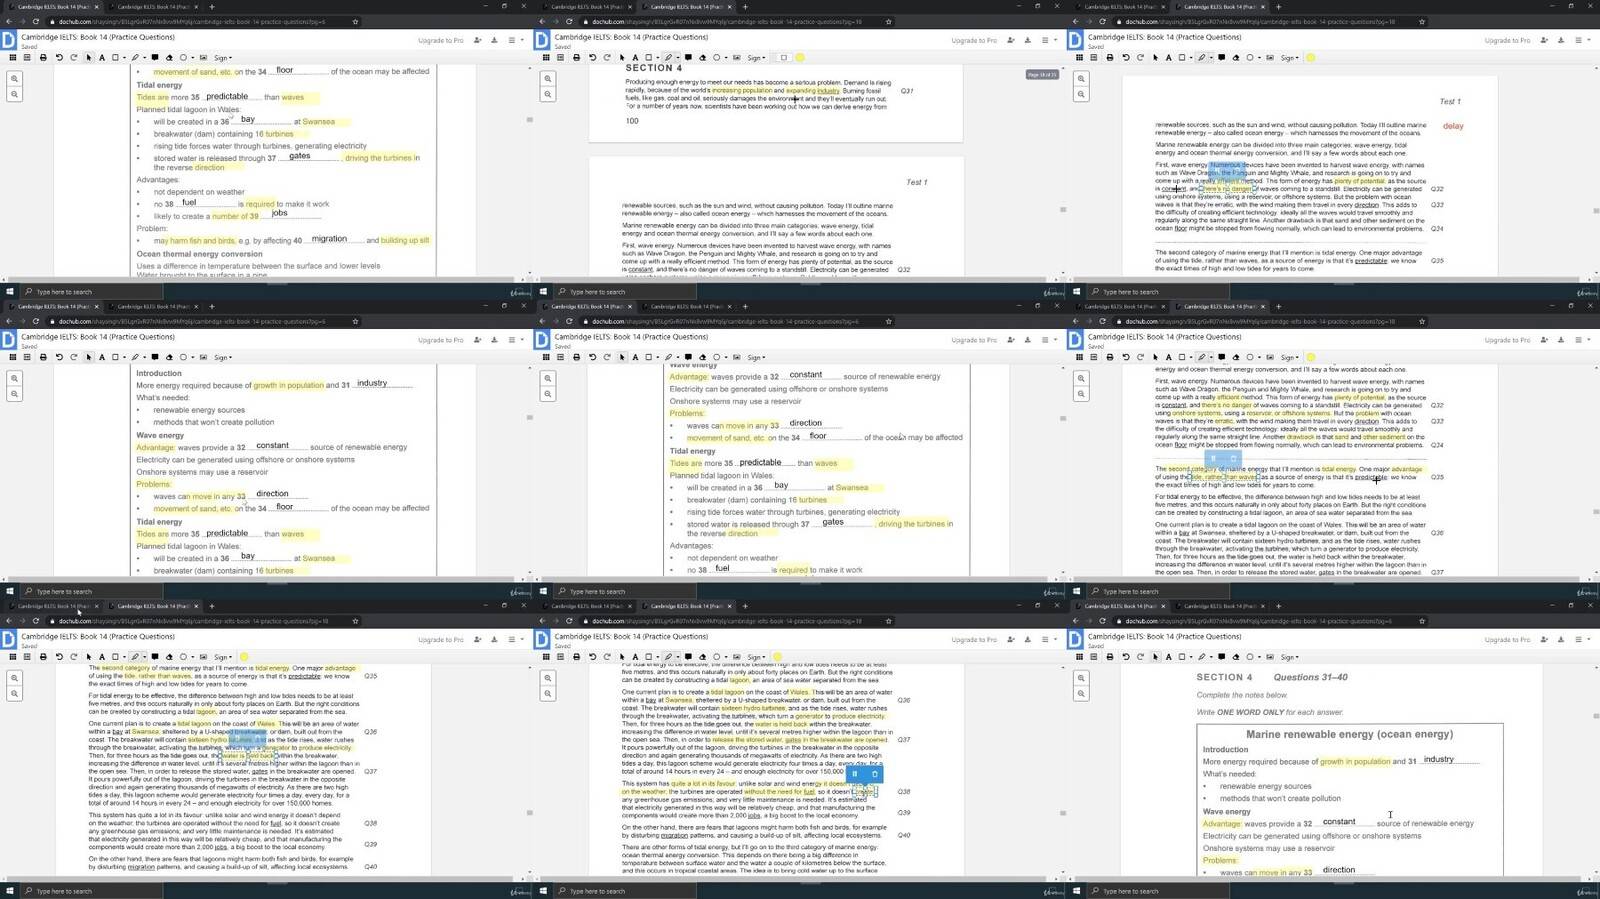Click the stroke size box in top-center window
1600x899 pixels.
pos(783,57)
